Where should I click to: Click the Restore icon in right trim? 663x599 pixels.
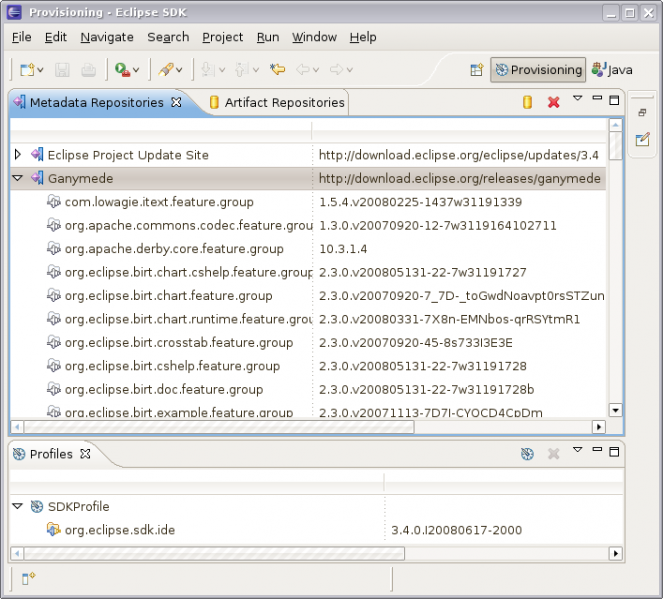pos(642,112)
